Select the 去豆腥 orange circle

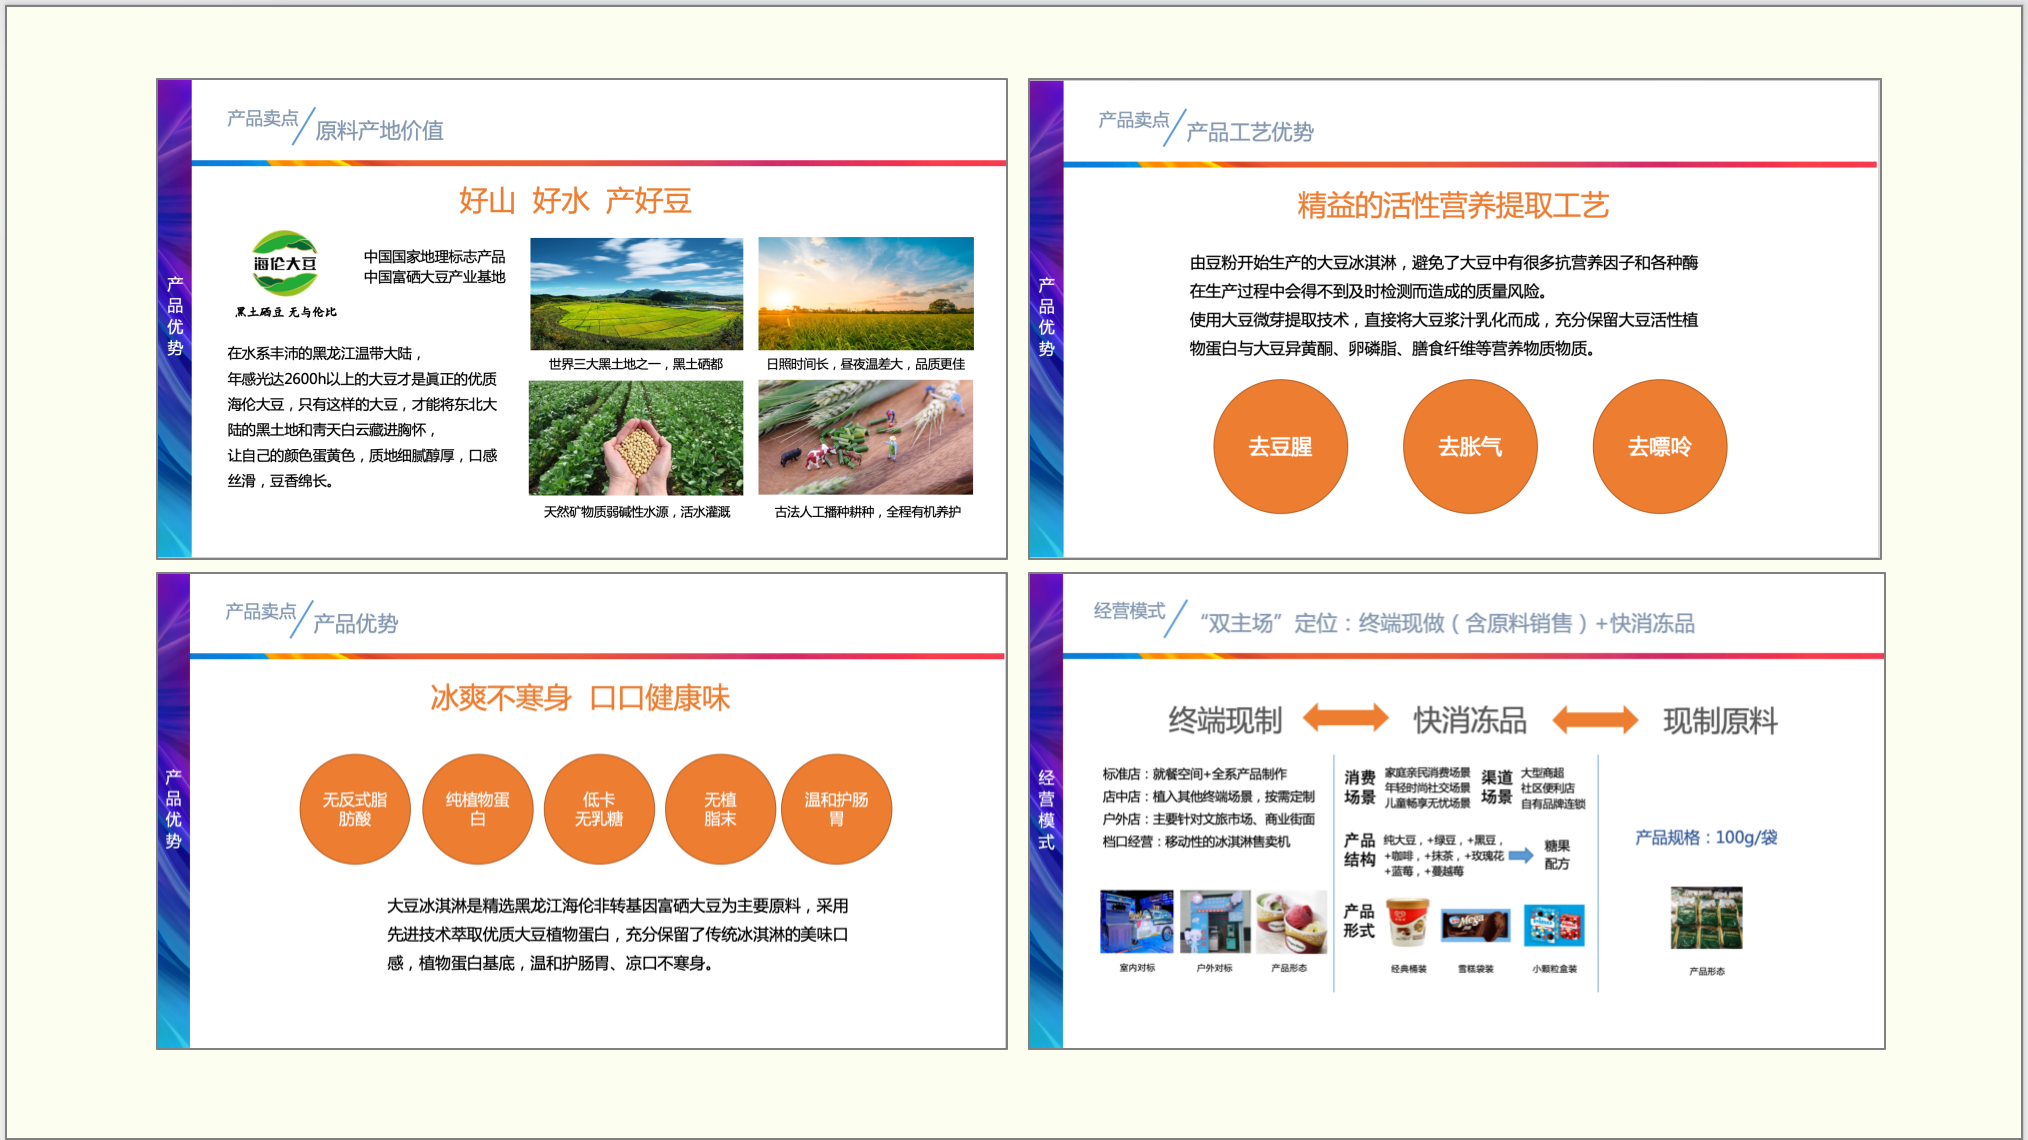pyautogui.click(x=1280, y=447)
